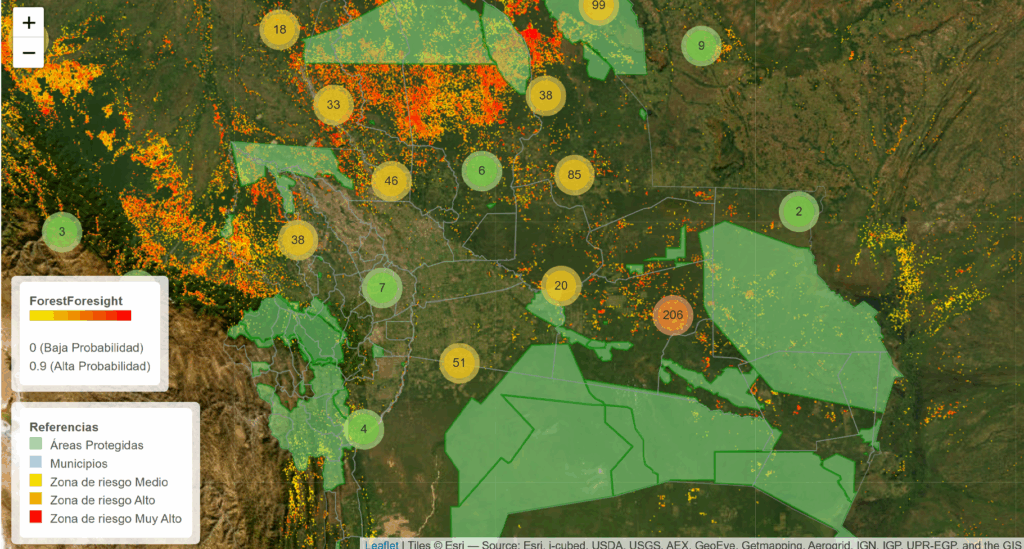Click the green cluster marker labeled 4
This screenshot has height=549, width=1024.
tap(364, 429)
